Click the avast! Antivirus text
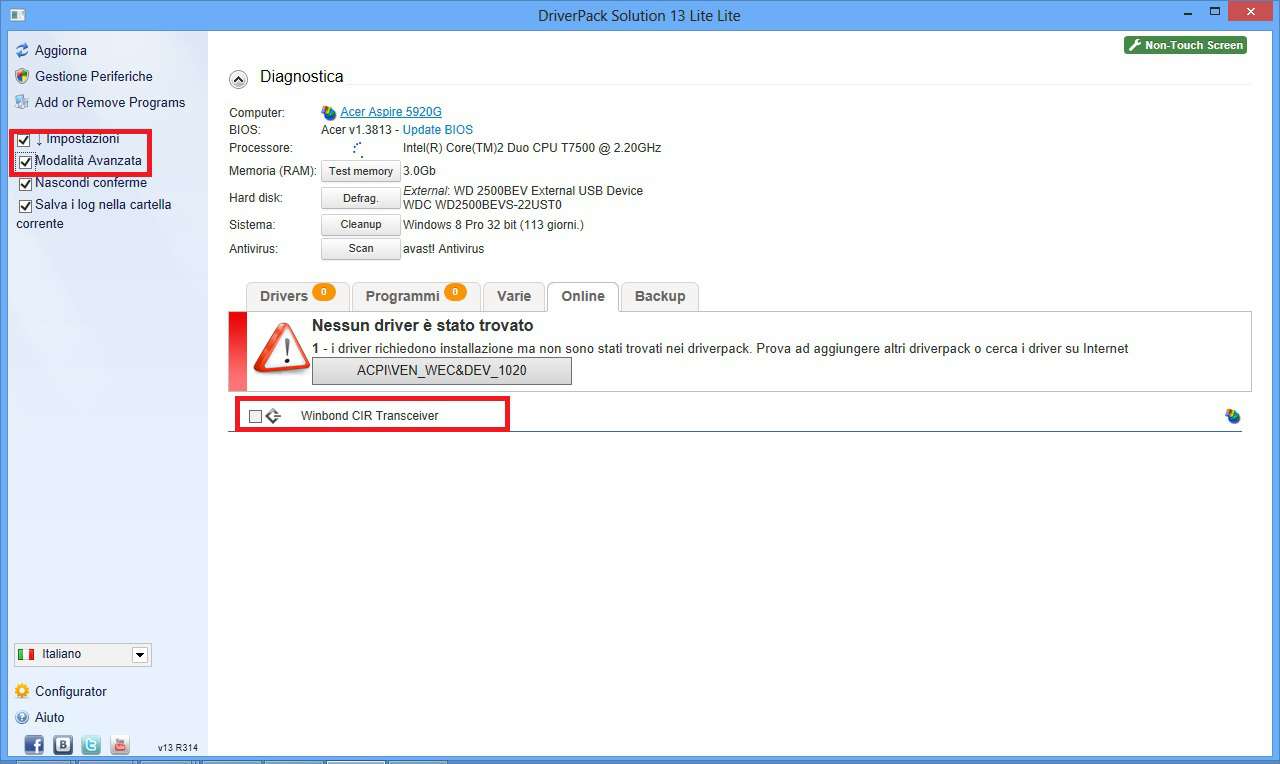Viewport: 1280px width, 764px height. click(444, 249)
